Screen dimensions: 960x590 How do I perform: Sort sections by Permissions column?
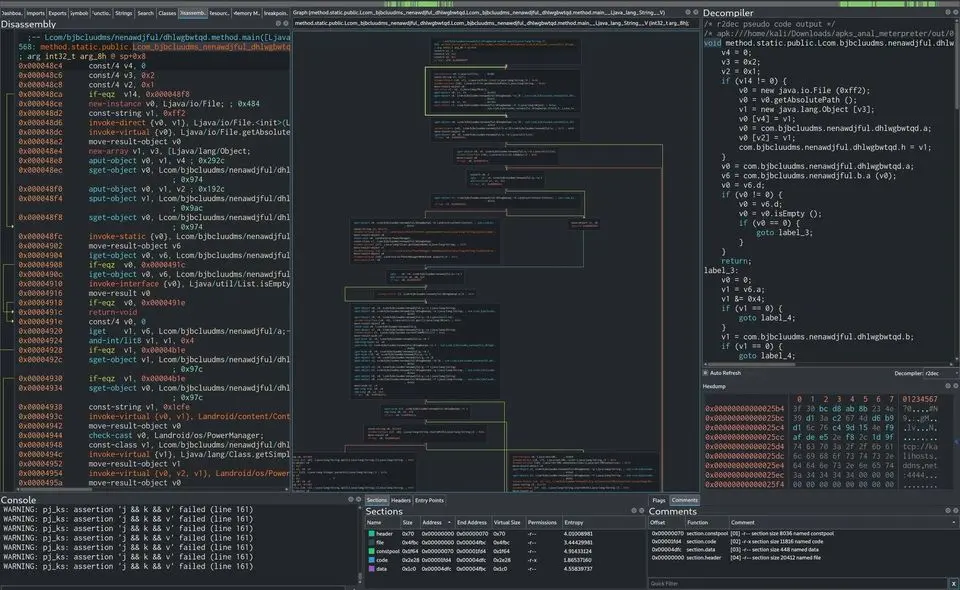[x=542, y=523]
